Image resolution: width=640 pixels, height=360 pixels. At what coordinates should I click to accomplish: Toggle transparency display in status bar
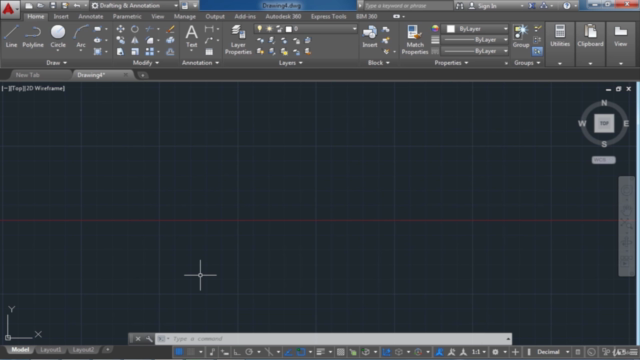(x=340, y=352)
